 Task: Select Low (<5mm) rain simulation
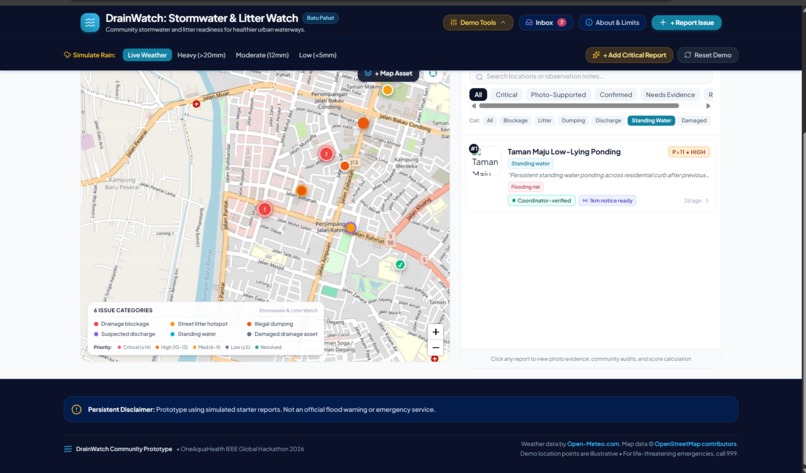(318, 55)
